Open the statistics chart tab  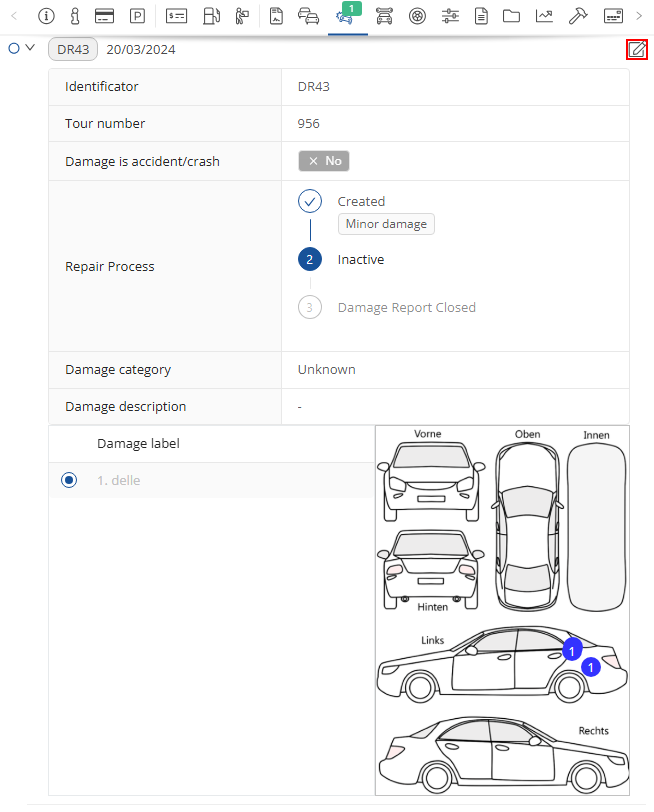(x=544, y=16)
